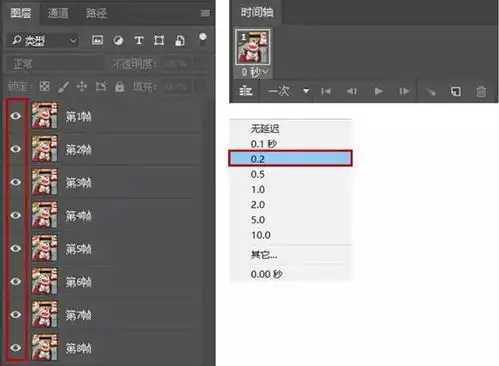Switch to the 路径 tab
Image resolution: width=499 pixels, height=366 pixels.
coord(96,13)
